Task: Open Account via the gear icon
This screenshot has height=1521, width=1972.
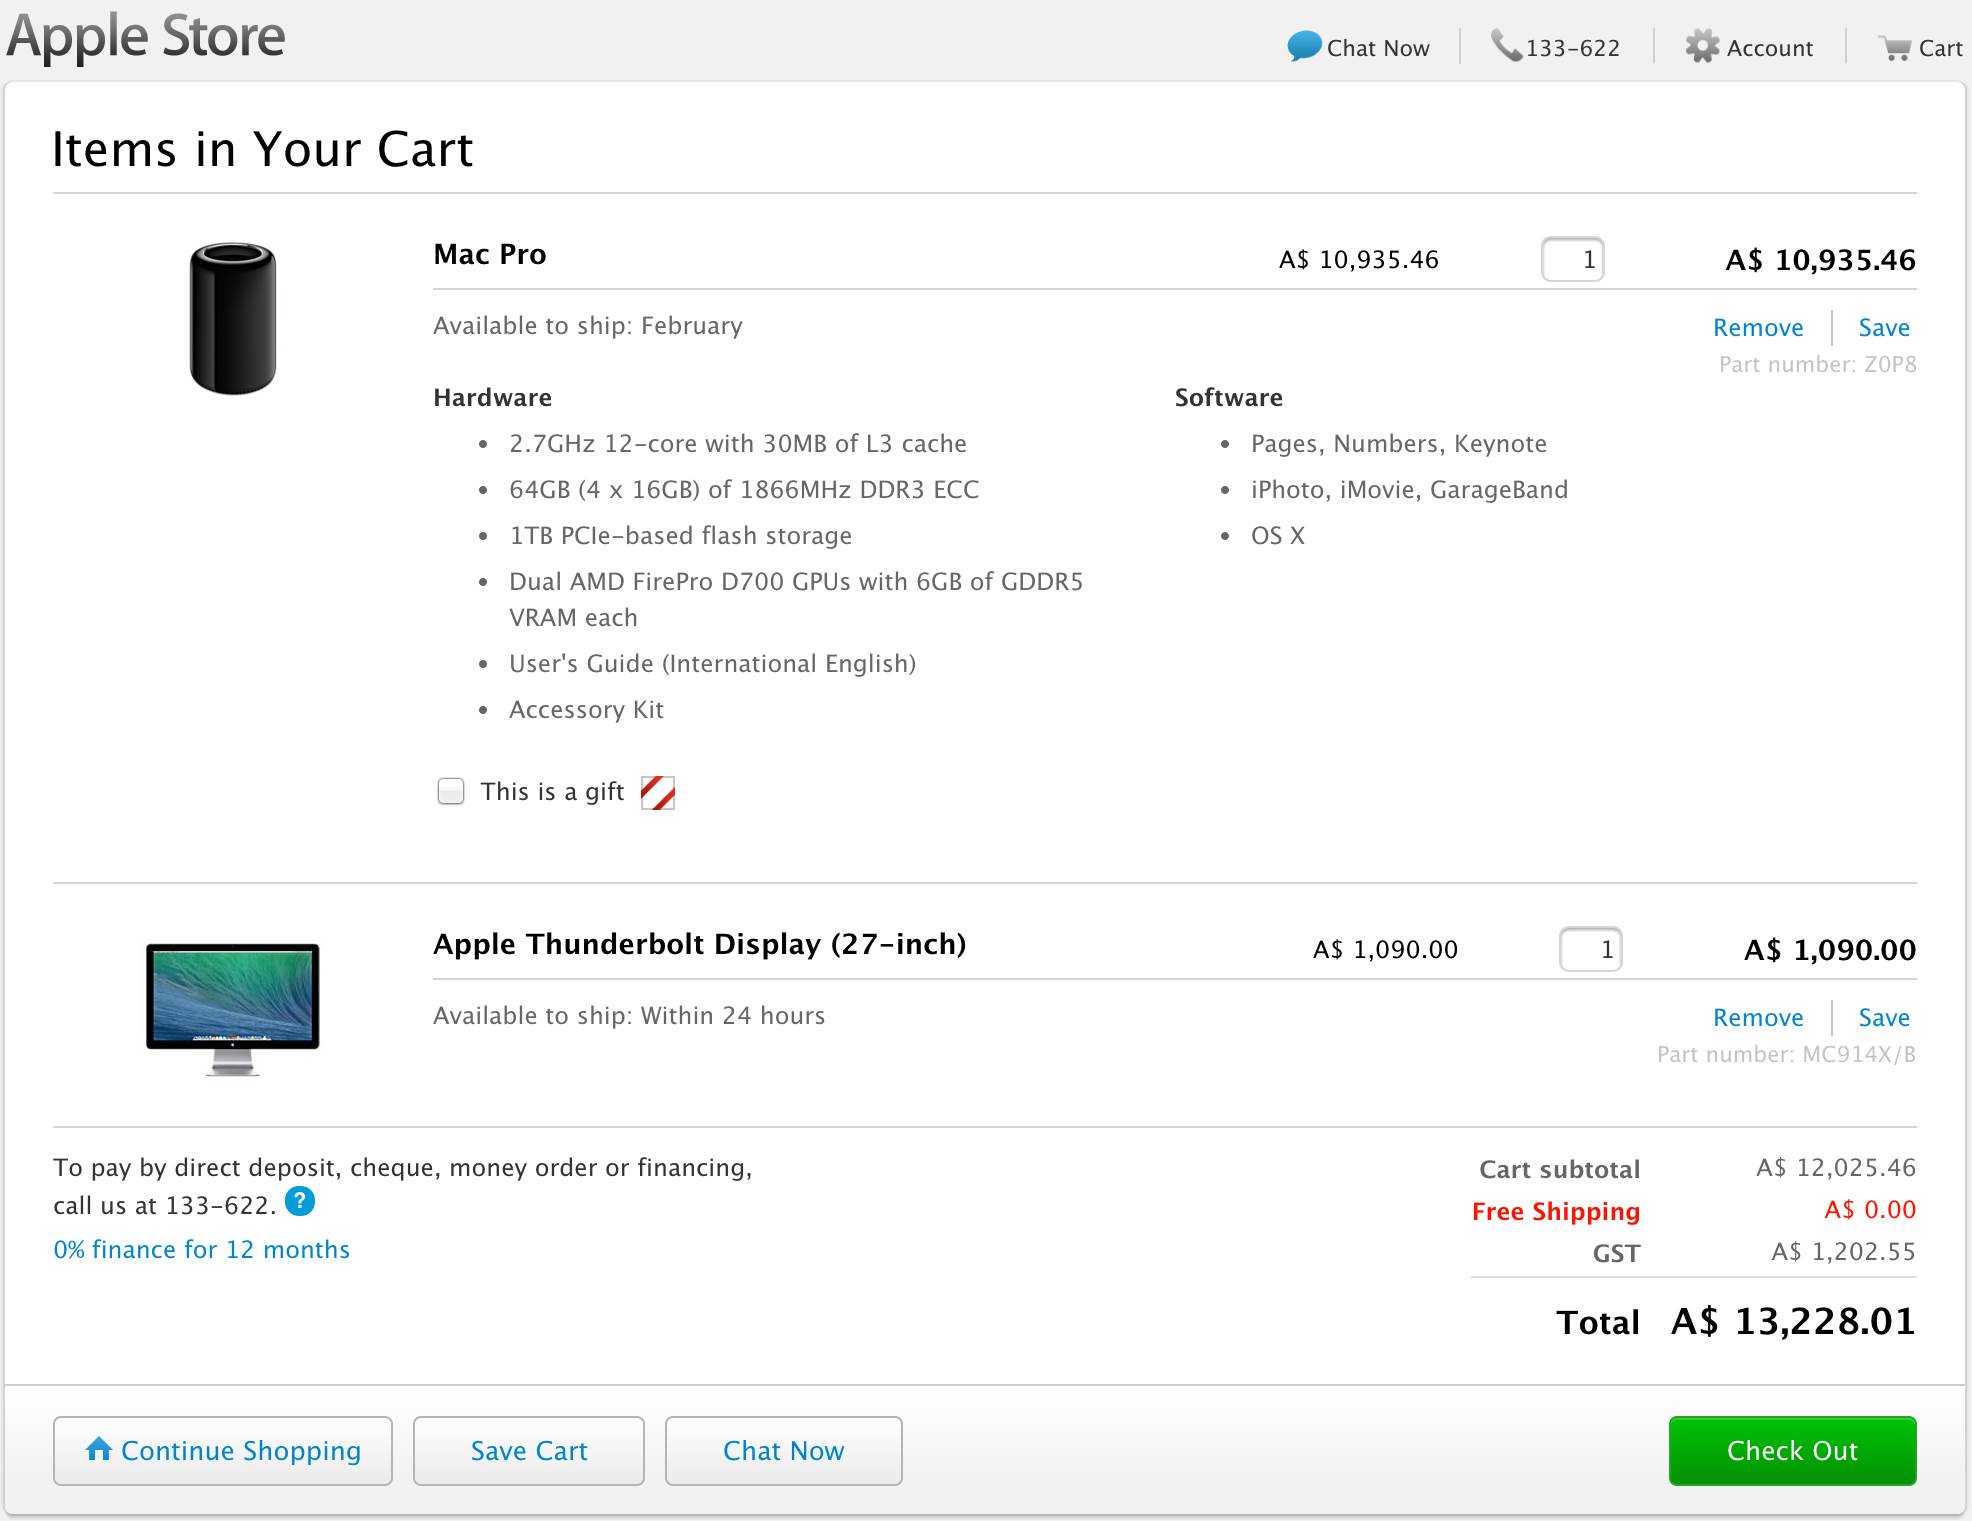Action: coord(1702,46)
